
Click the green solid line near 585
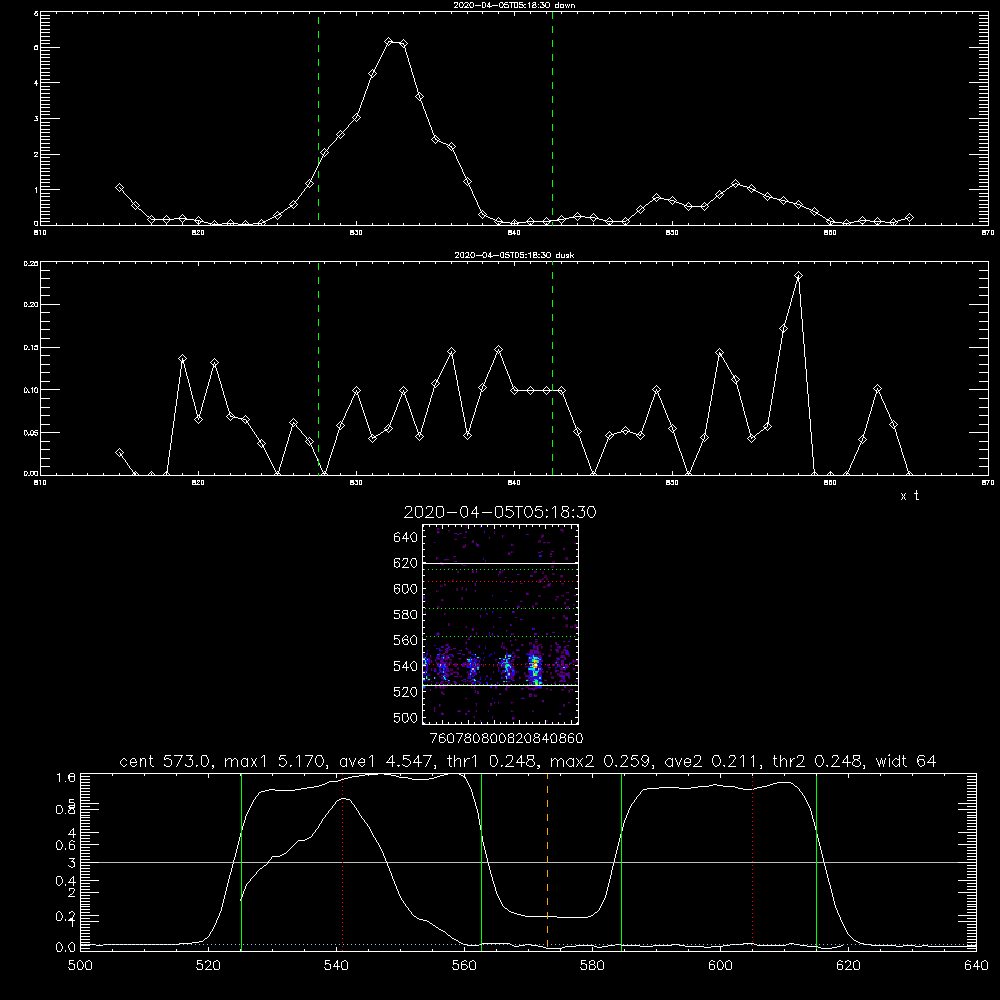pyautogui.click(x=621, y=861)
